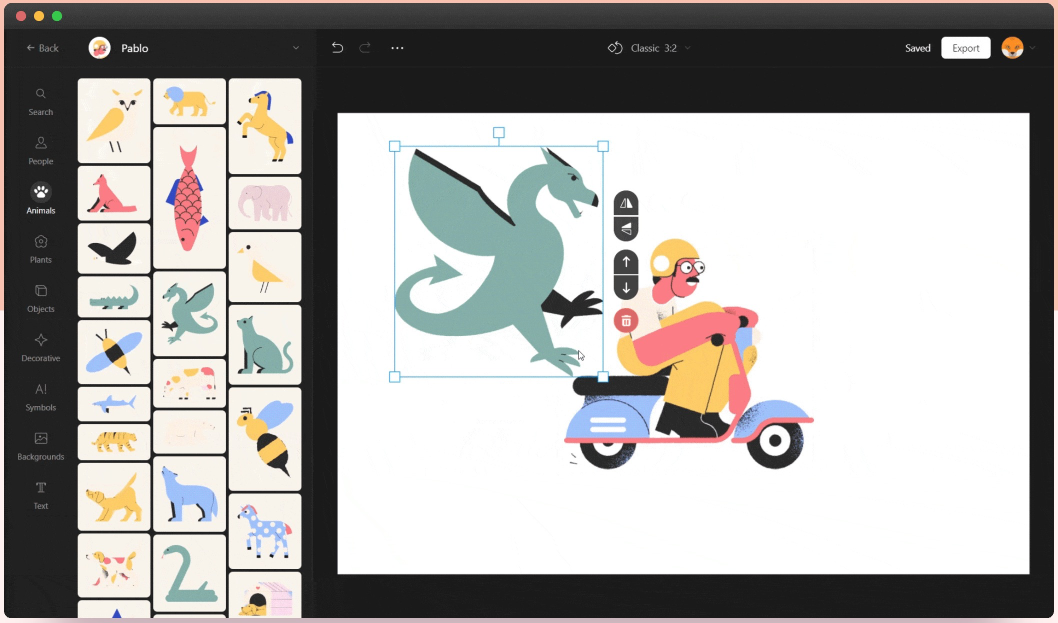
Task: Redo the last action
Action: 364,47
